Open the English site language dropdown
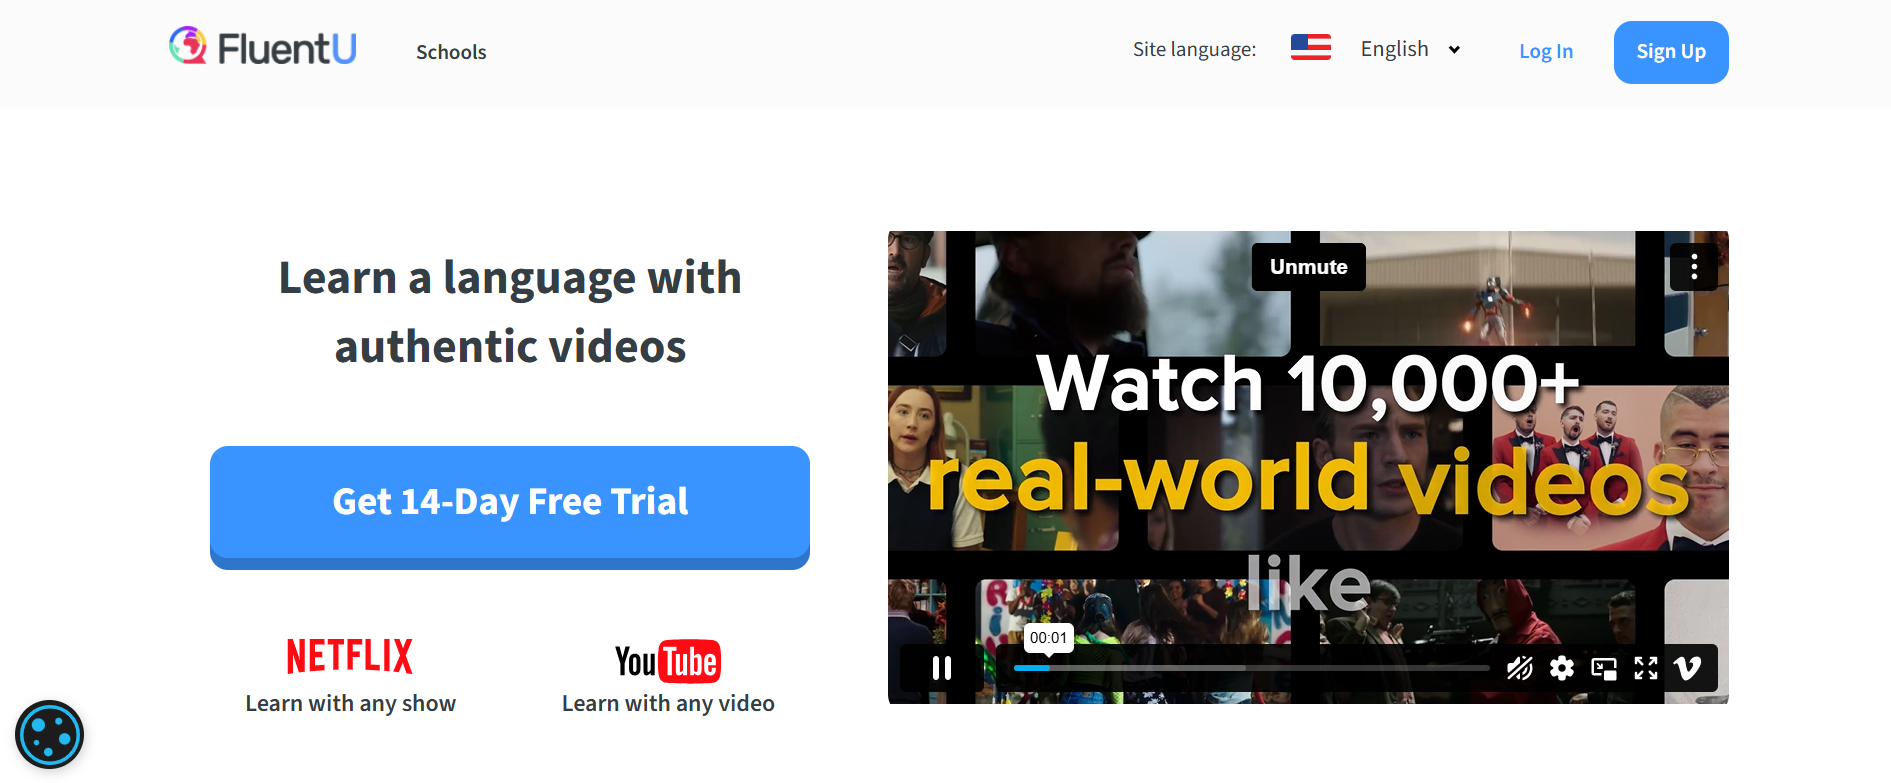The width and height of the screenshot is (1891, 783). (1410, 49)
